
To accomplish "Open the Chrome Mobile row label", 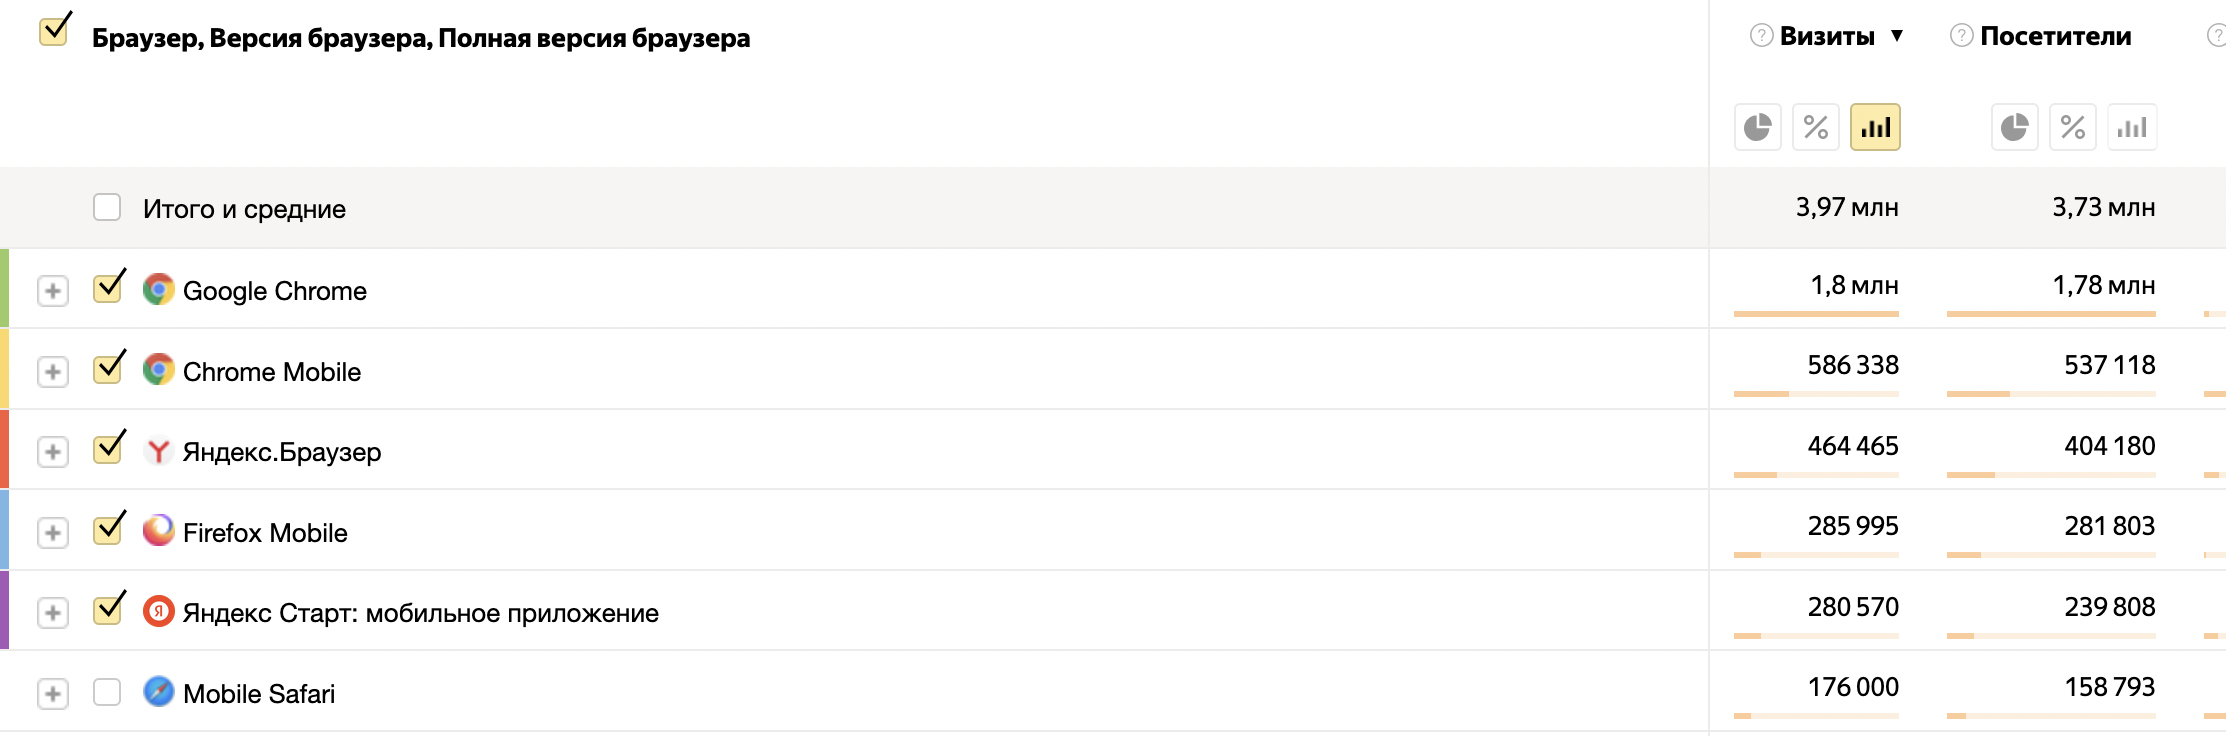I will point(271,372).
